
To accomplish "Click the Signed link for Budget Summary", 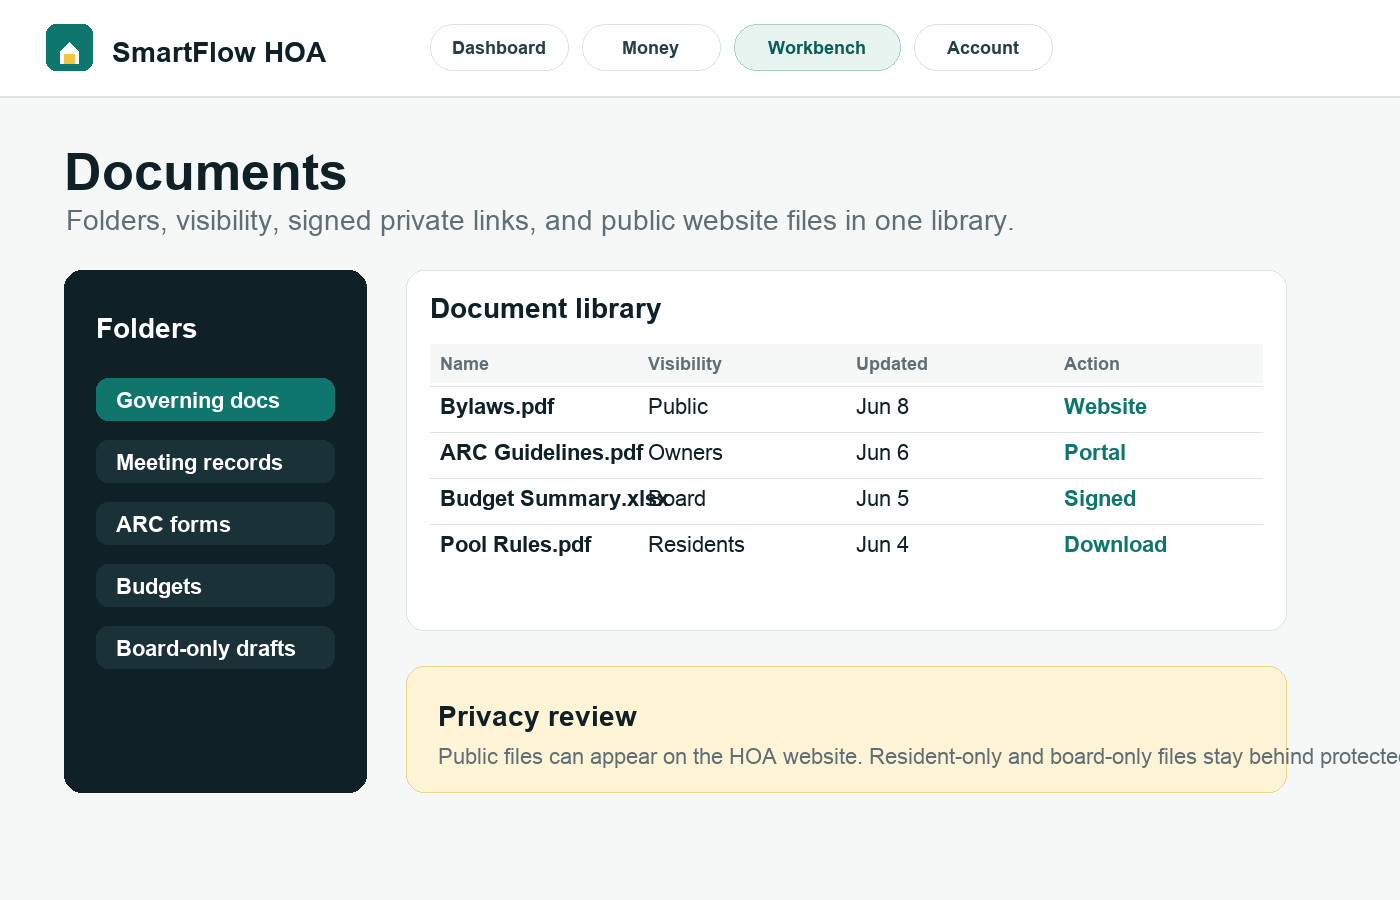I will [x=1100, y=499].
